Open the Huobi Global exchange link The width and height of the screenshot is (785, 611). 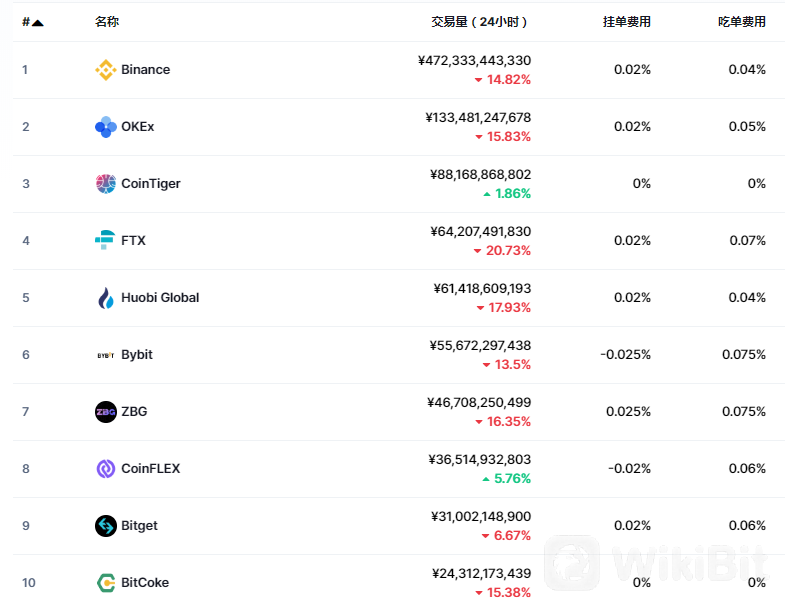[x=160, y=298]
